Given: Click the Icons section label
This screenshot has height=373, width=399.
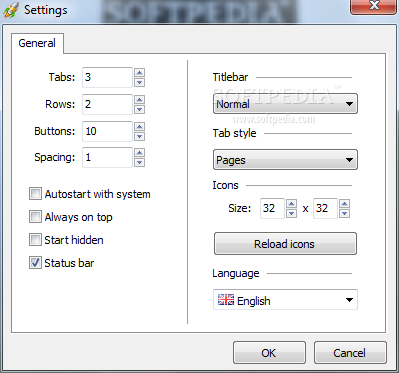Looking at the screenshot, I should click(x=225, y=185).
